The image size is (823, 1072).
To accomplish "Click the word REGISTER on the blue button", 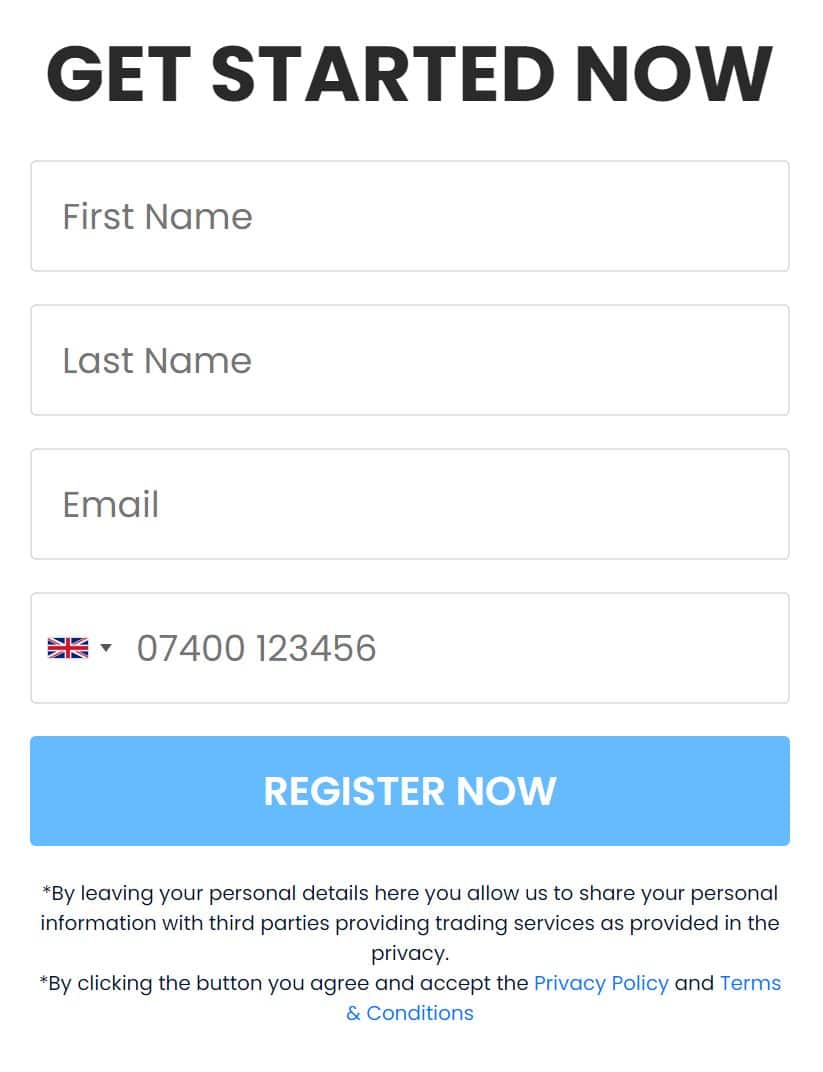I will pyautogui.click(x=354, y=791).
